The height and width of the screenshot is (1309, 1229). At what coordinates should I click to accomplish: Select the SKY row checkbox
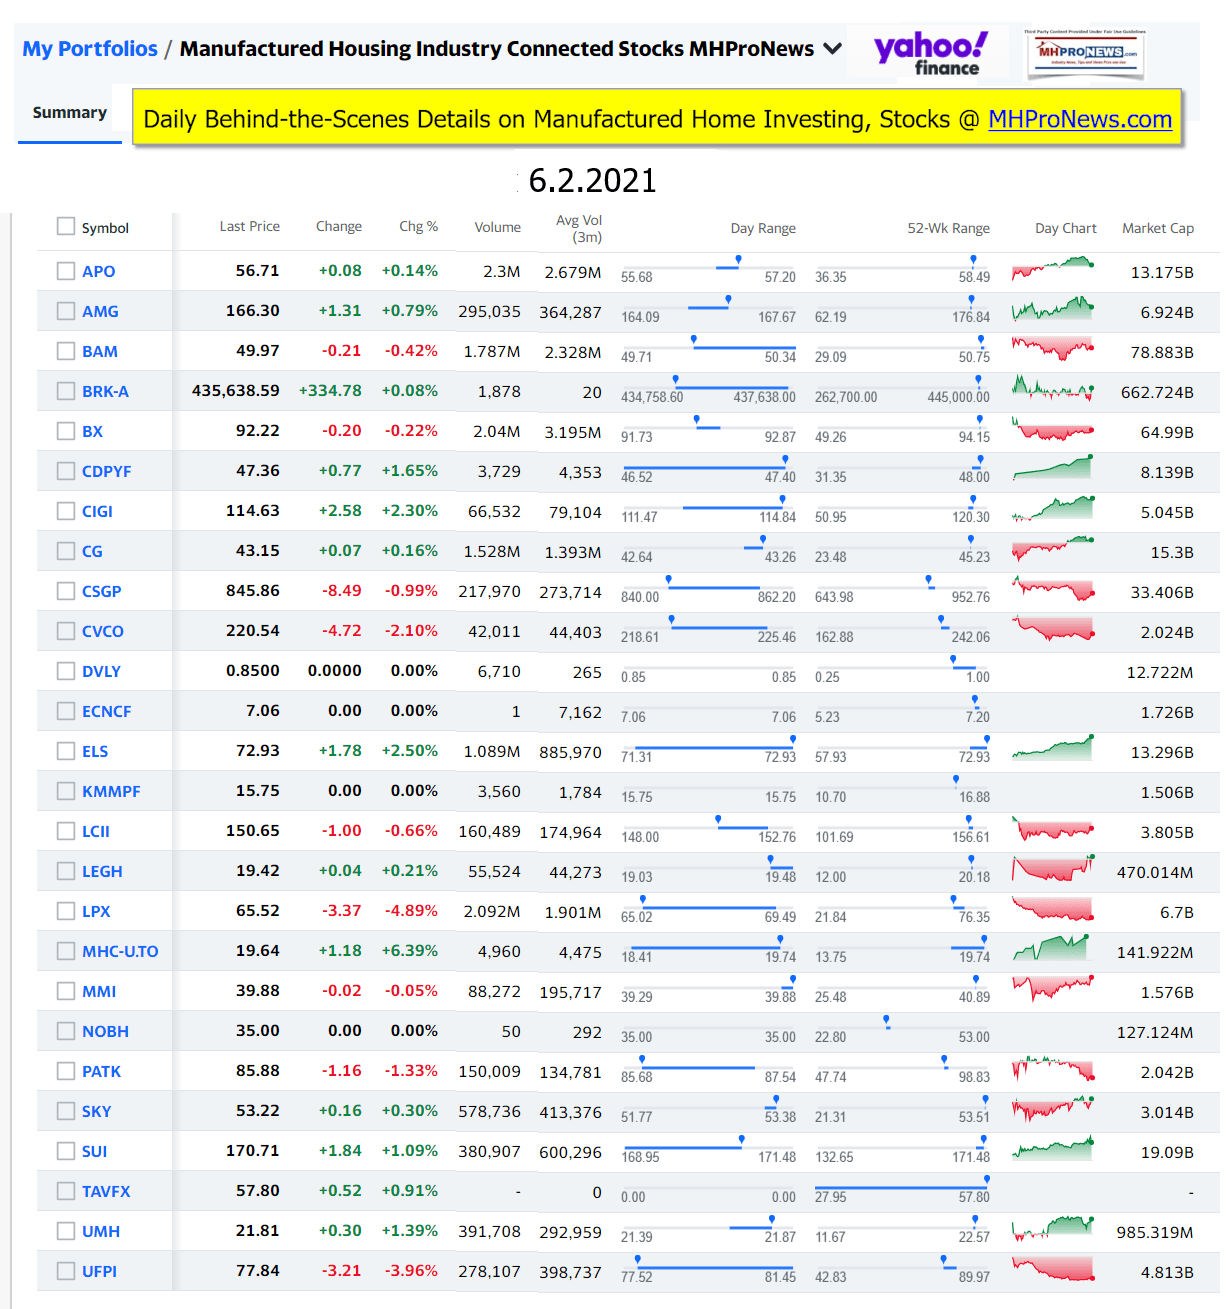66,1111
